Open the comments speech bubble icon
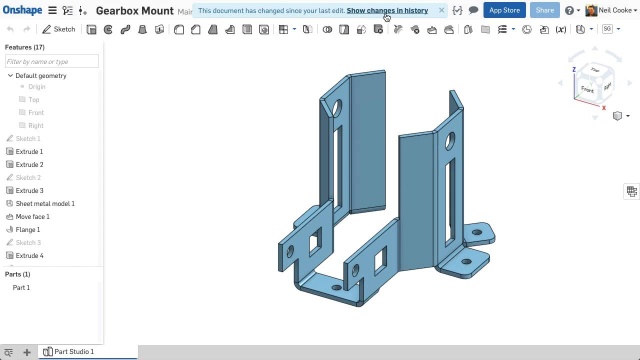This screenshot has width=640, height=360. pyautogui.click(x=473, y=10)
